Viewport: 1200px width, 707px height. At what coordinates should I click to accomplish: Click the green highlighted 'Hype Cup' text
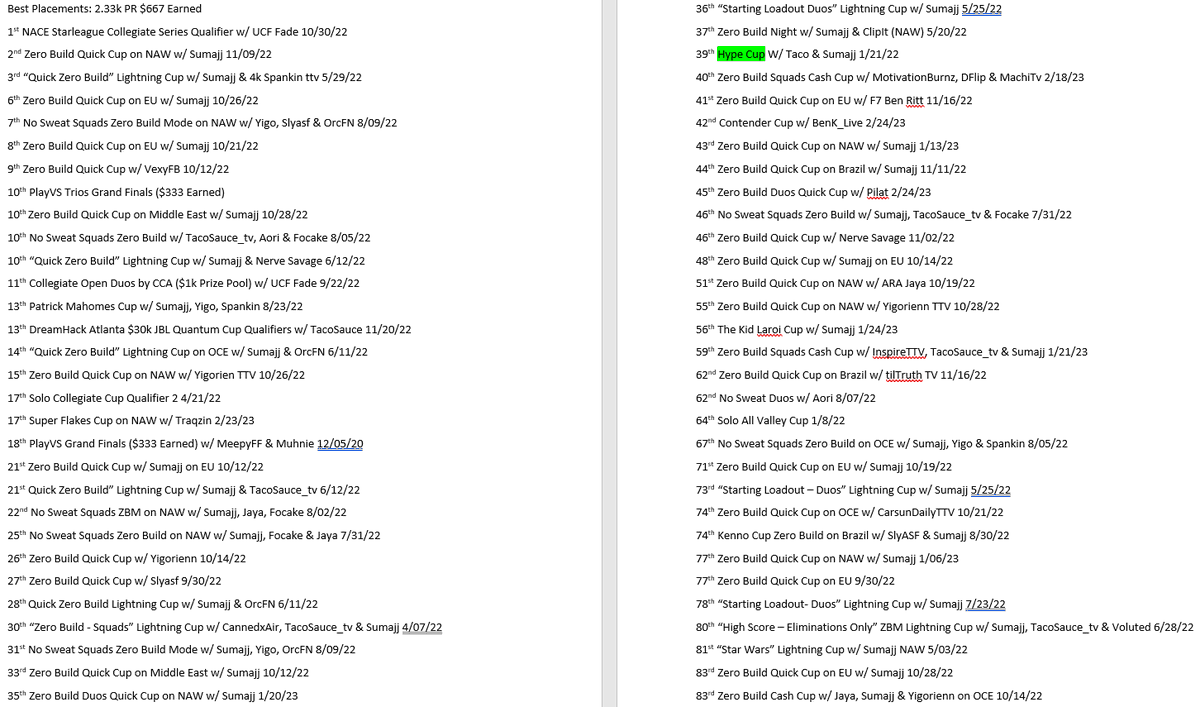click(x=741, y=55)
